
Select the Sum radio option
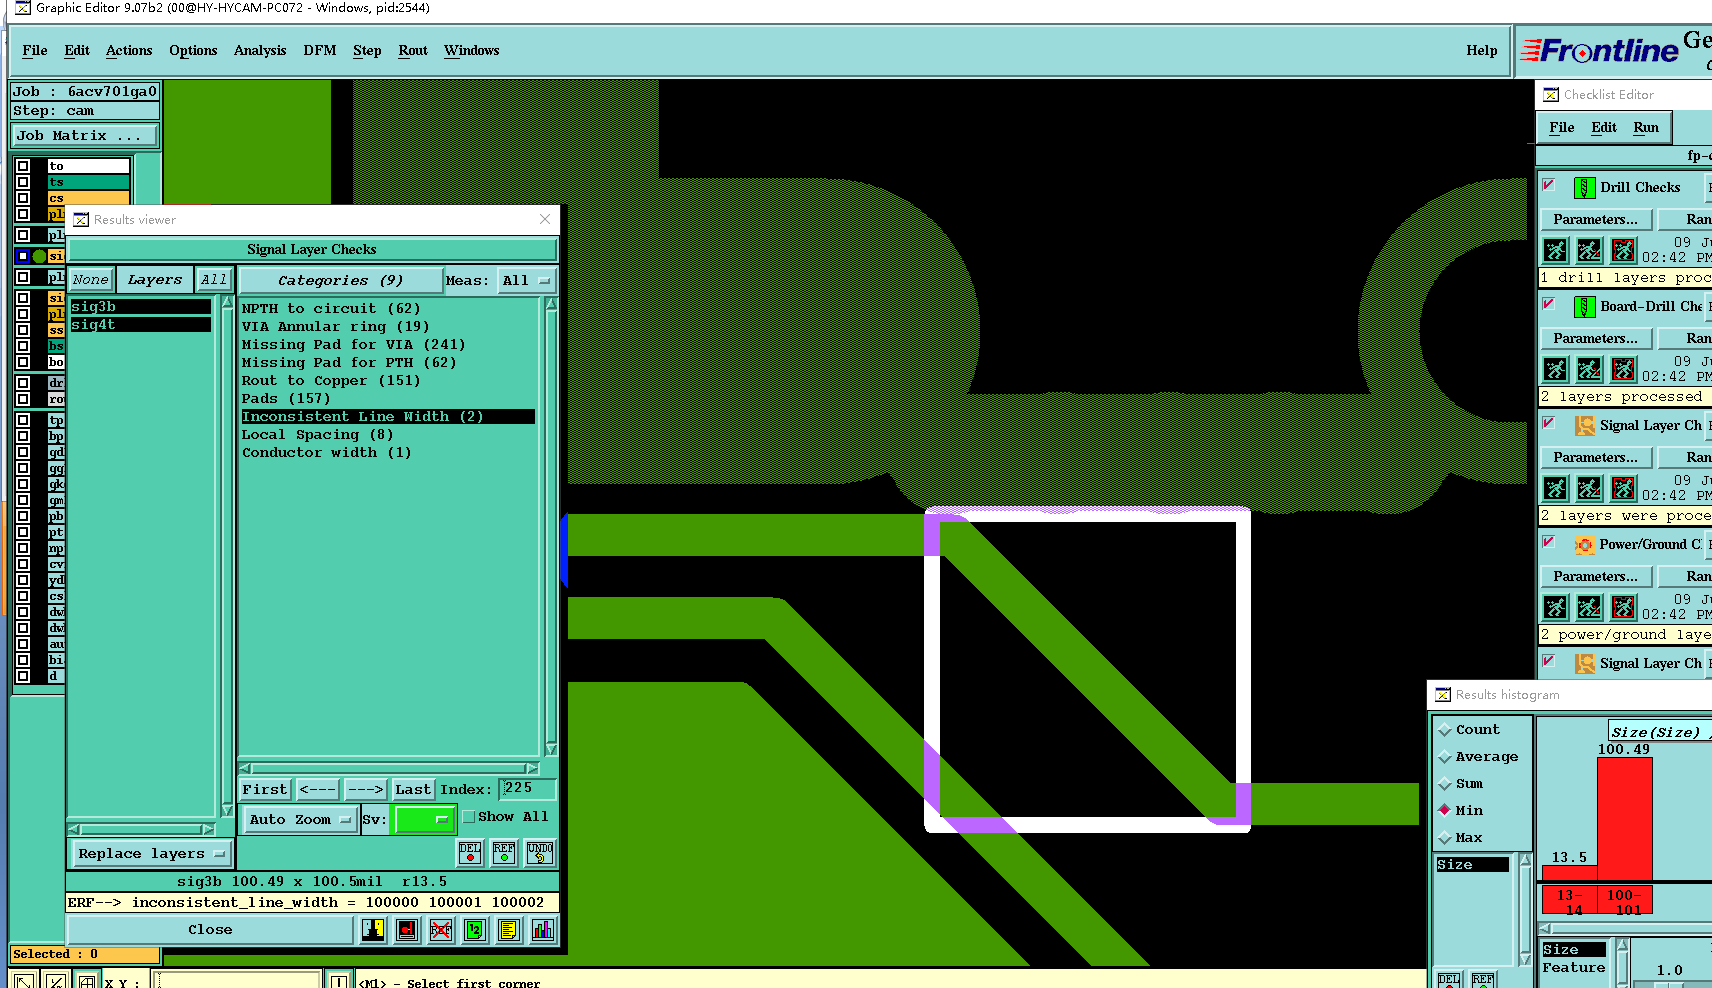[x=1445, y=784]
